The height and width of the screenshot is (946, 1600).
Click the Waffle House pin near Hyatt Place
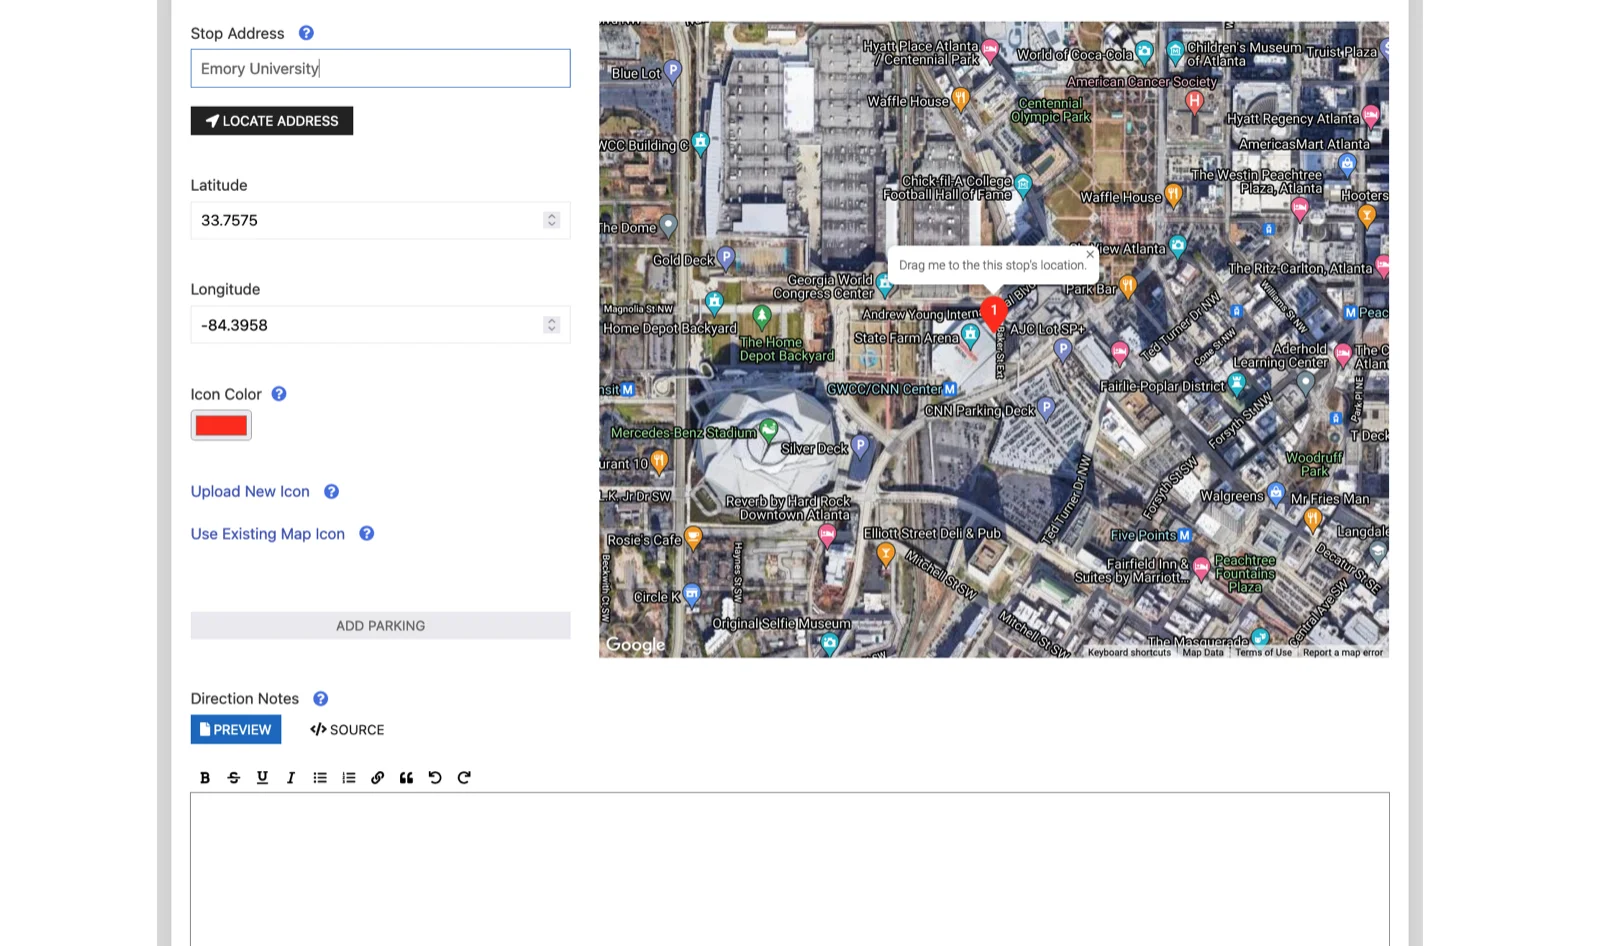(x=960, y=98)
